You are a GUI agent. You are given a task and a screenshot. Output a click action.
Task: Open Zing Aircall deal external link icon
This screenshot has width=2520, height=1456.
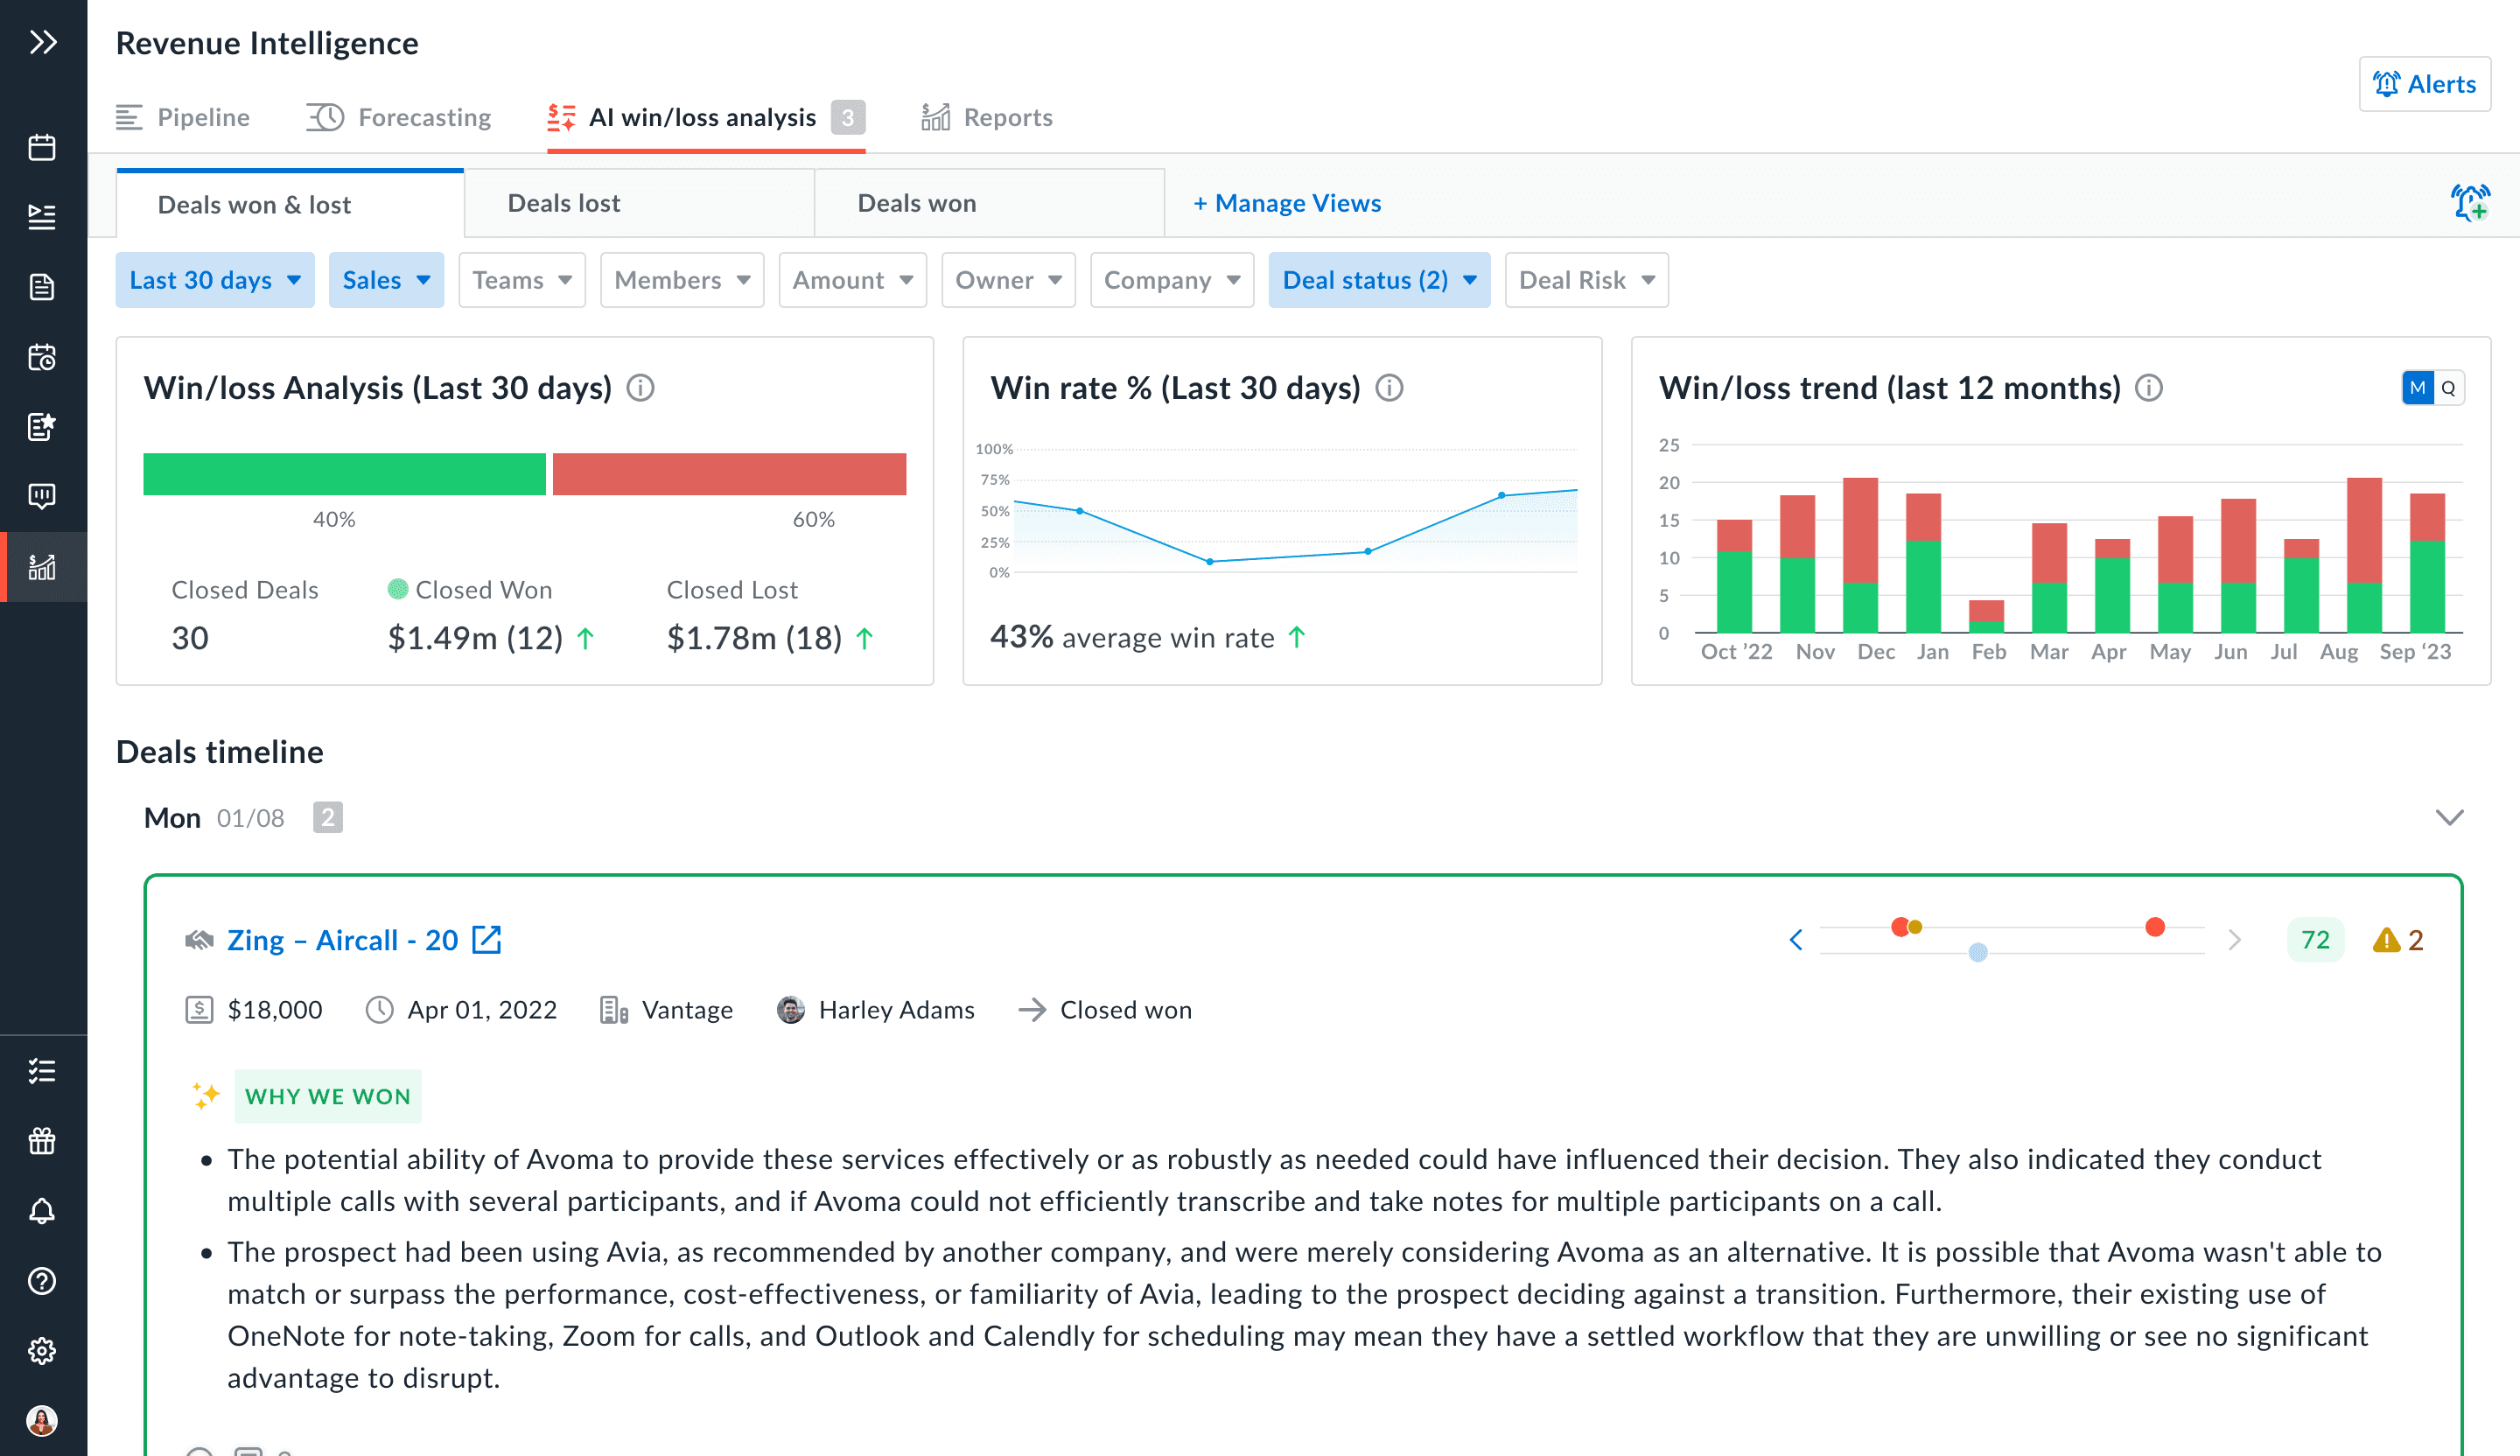click(x=487, y=940)
